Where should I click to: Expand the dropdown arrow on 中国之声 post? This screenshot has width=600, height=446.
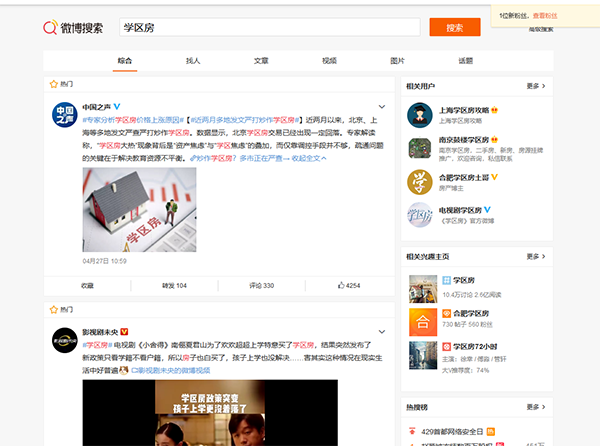tap(382, 107)
